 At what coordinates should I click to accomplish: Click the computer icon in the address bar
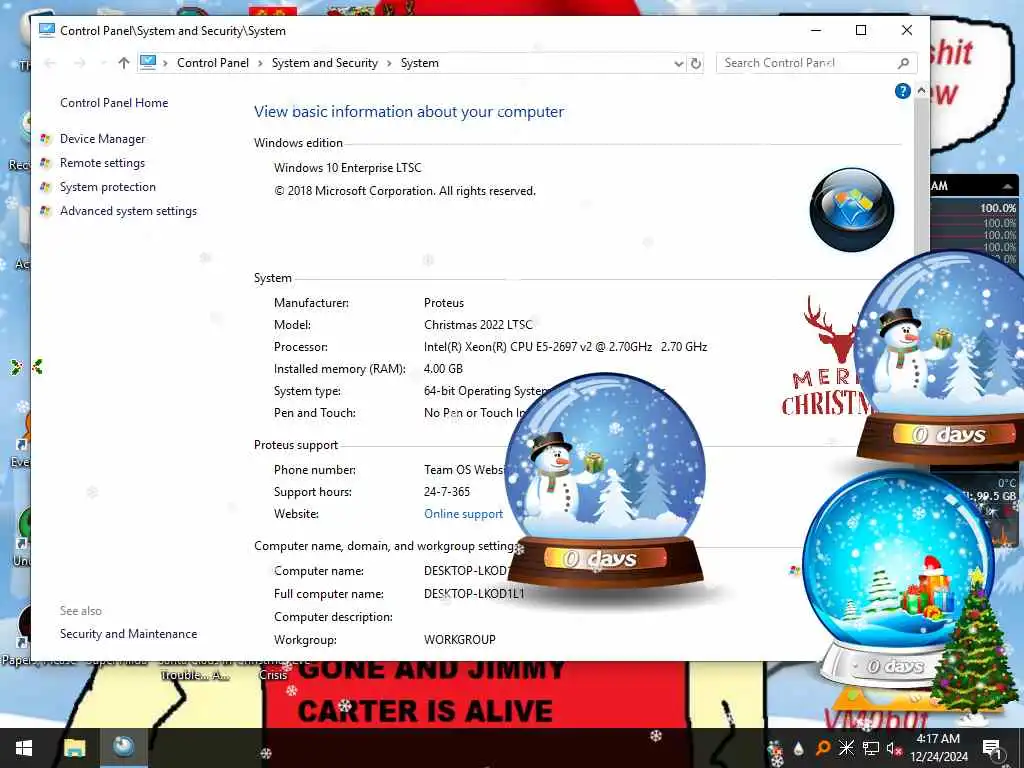tap(148, 62)
